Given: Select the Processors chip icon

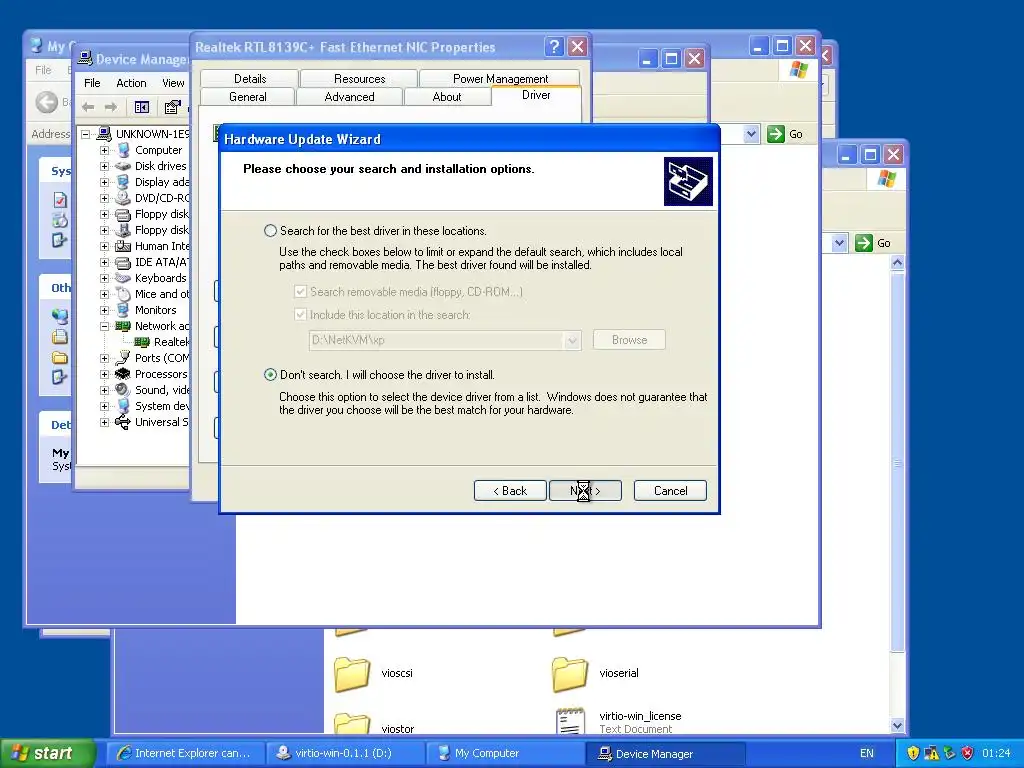Looking at the screenshot, I should point(123,374).
